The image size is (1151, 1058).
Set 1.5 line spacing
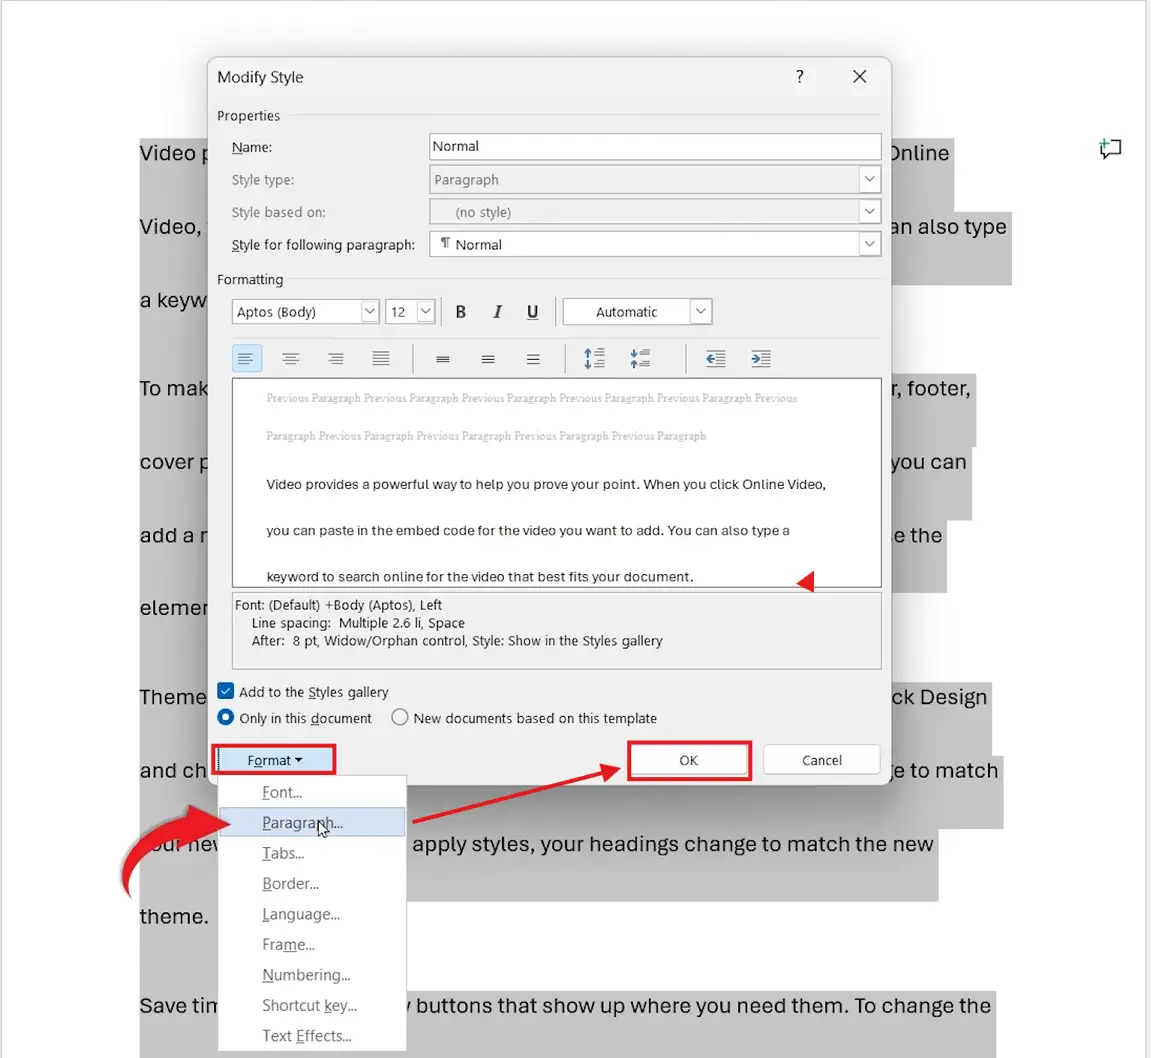click(x=488, y=359)
